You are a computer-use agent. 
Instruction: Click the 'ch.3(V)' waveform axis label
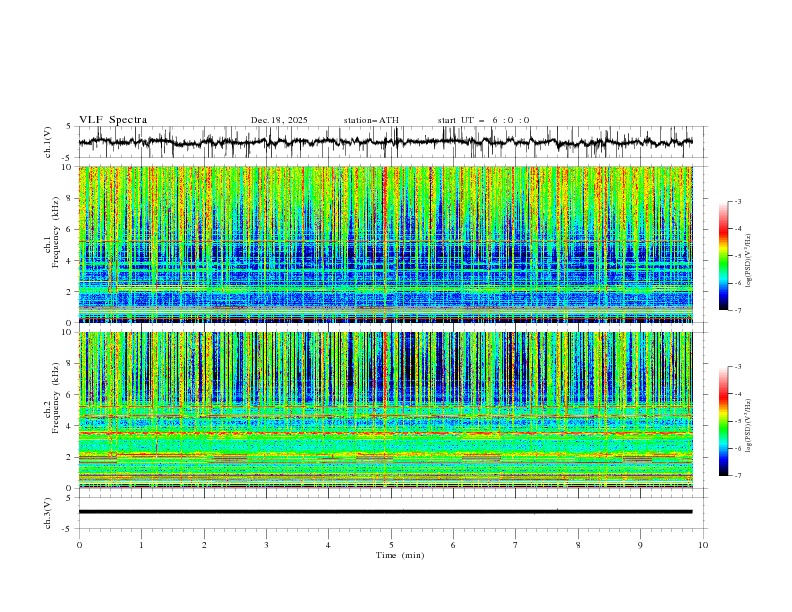(x=47, y=513)
